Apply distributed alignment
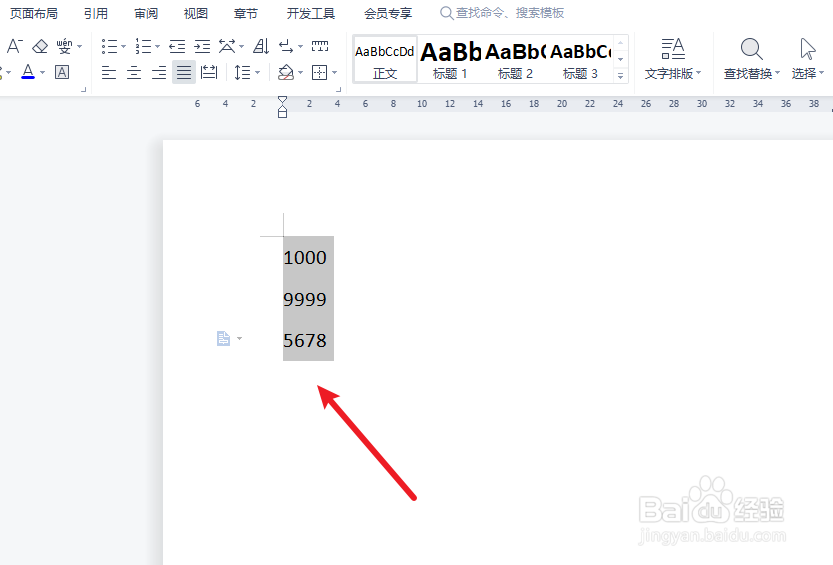 point(209,72)
